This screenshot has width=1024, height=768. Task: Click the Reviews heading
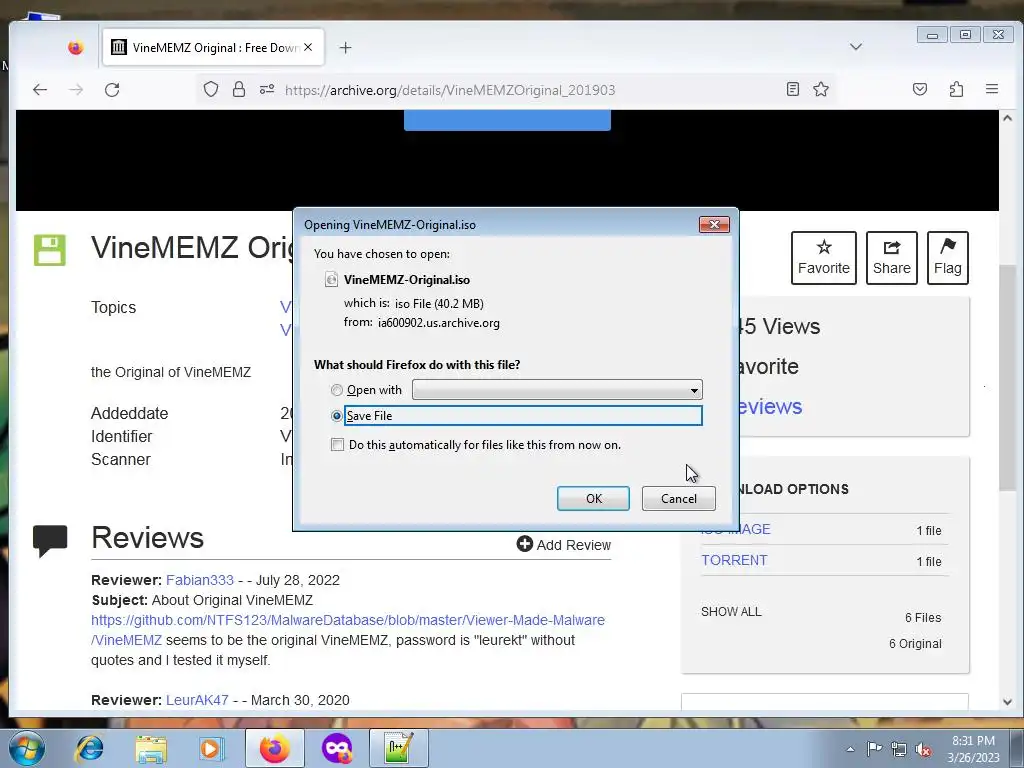click(x=148, y=538)
